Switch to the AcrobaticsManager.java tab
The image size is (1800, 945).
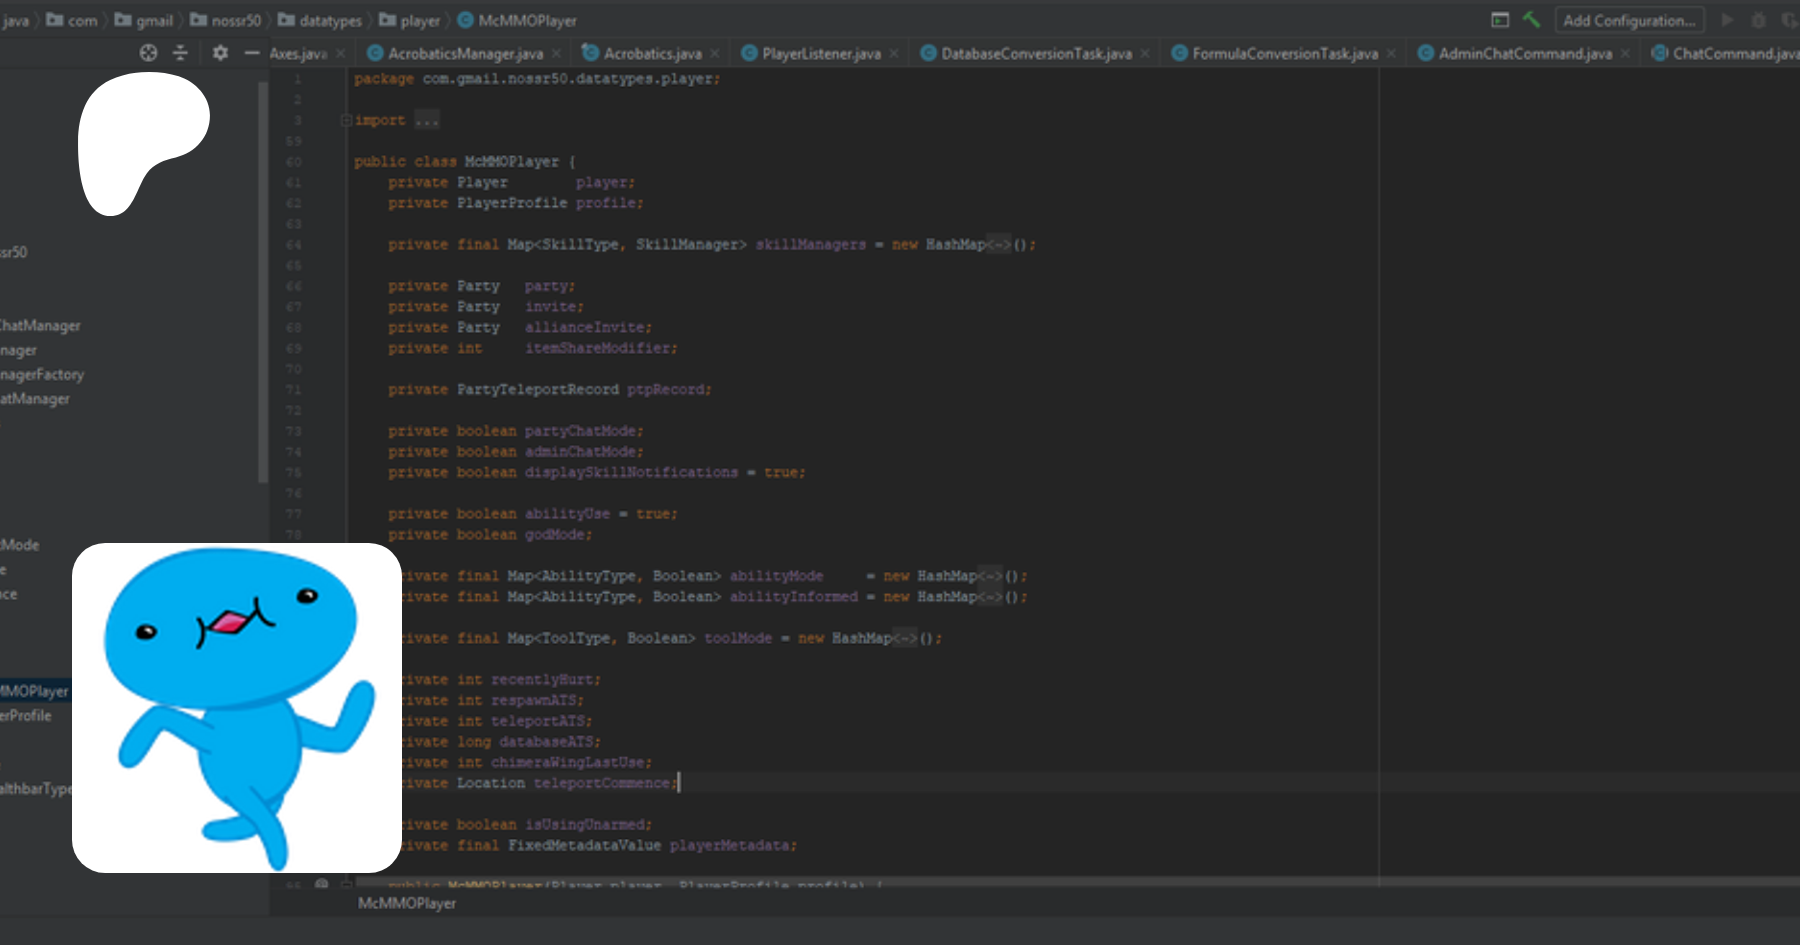point(465,53)
